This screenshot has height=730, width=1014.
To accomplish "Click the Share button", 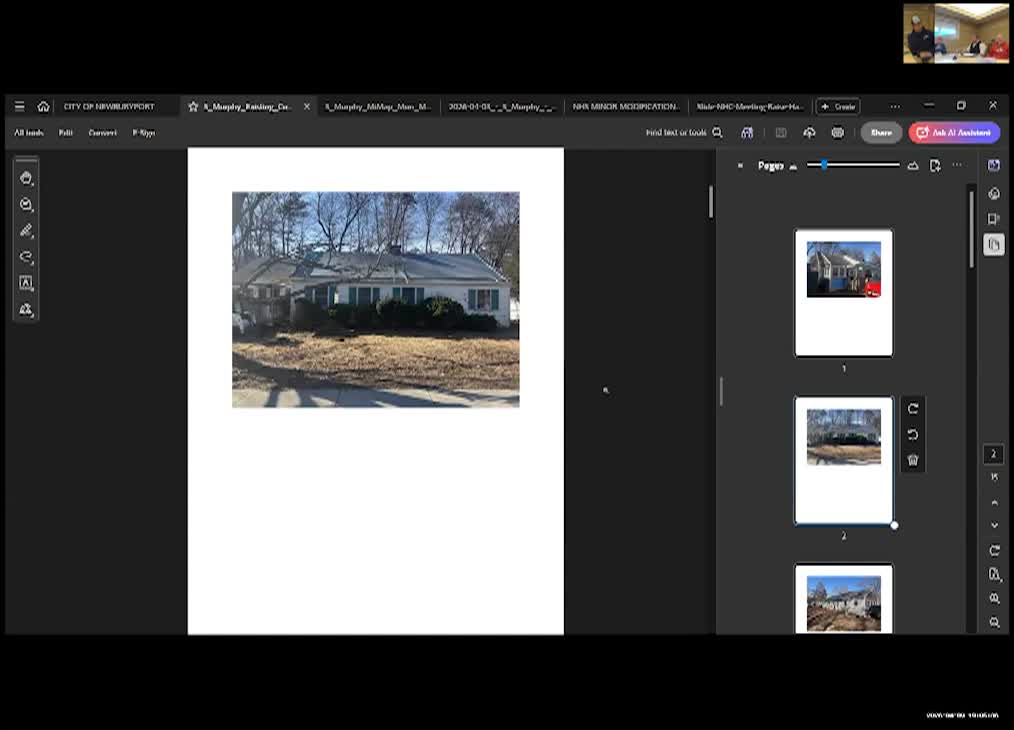I will click(880, 133).
